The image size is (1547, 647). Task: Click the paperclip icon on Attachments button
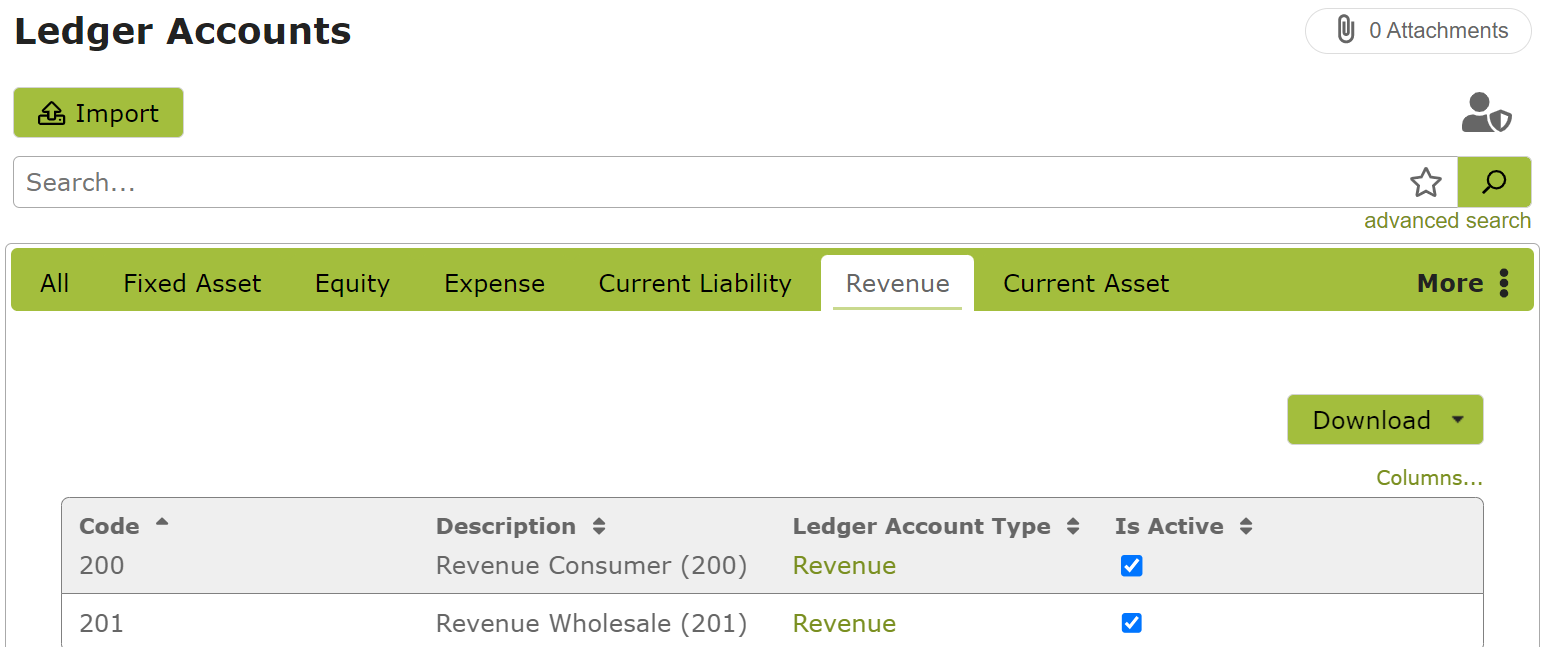pos(1348,30)
